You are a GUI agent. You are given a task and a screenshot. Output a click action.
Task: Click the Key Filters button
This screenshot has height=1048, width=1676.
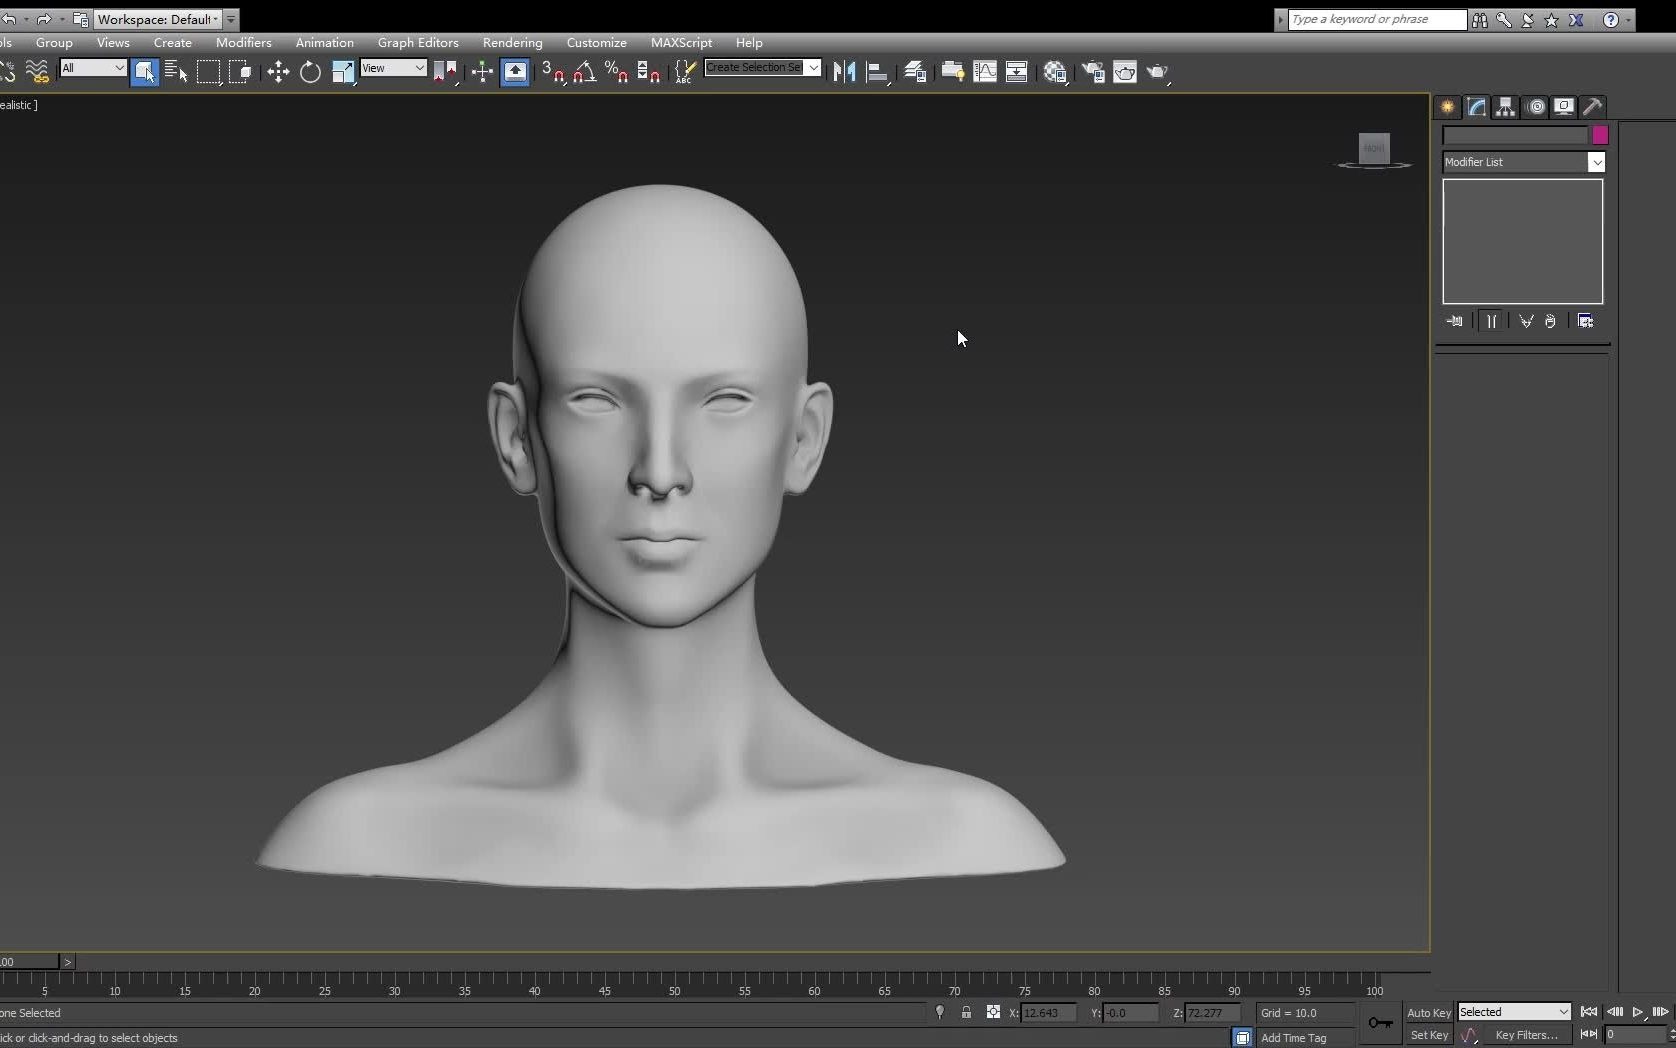pyautogui.click(x=1527, y=1035)
